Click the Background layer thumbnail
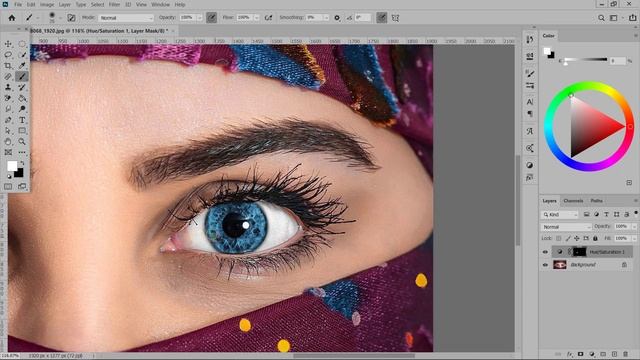Viewport: 640px width, 360px height. (x=560, y=265)
